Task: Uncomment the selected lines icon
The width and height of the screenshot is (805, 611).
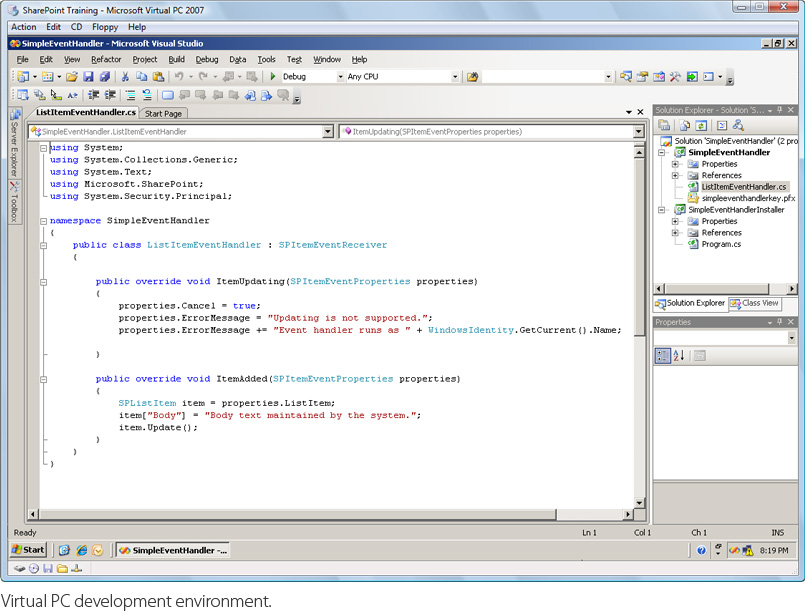Action: pyautogui.click(x=147, y=95)
